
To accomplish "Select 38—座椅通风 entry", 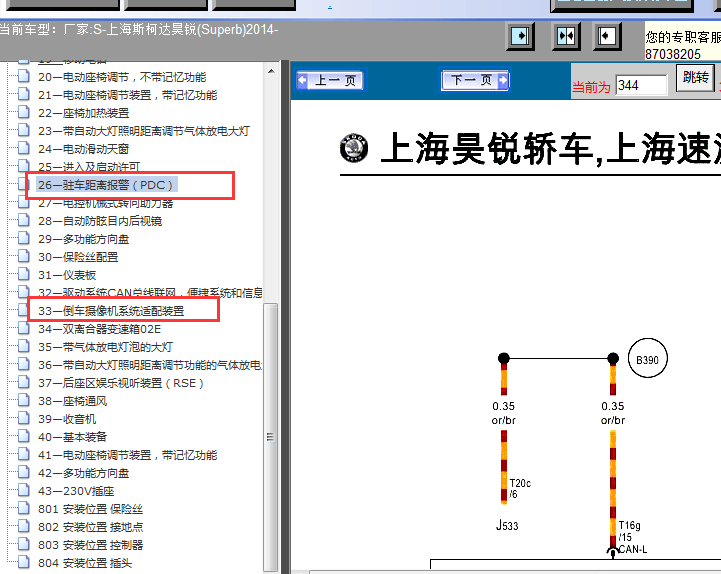I will 72,401.
